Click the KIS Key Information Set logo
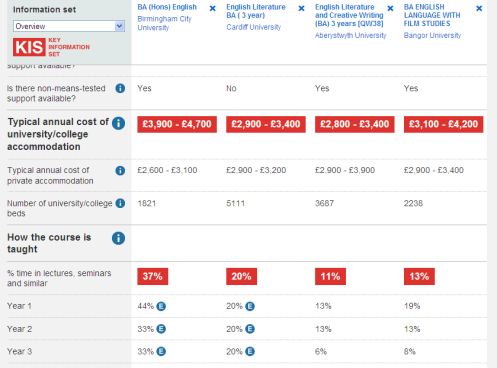Viewport: 497px width, 368px height. tap(51, 47)
